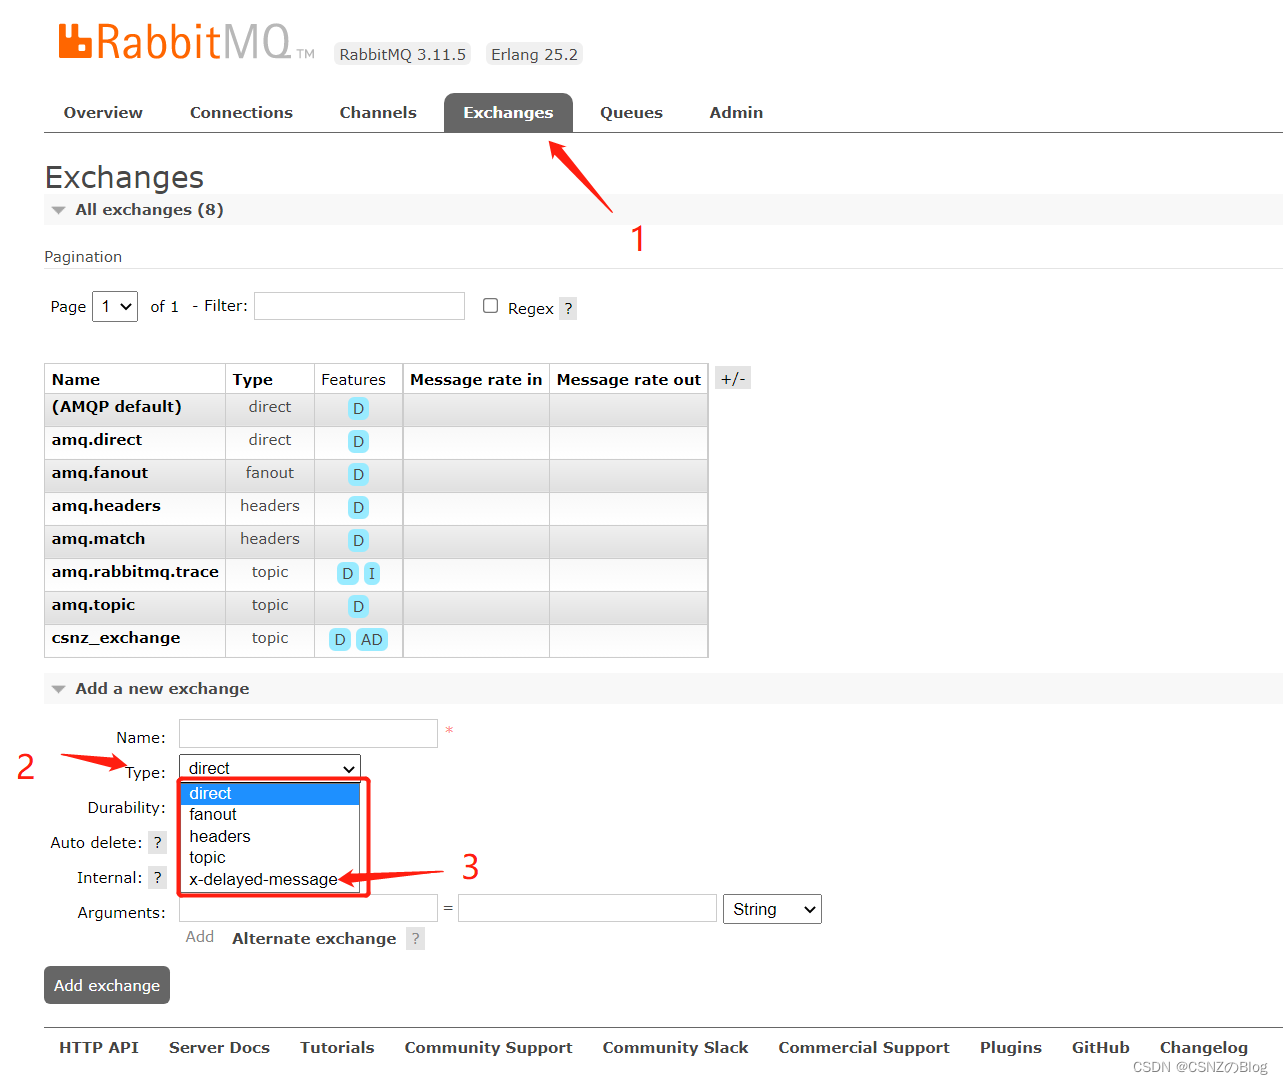1283x1084 pixels.
Task: Enable the Regex filter checkbox
Action: (490, 306)
